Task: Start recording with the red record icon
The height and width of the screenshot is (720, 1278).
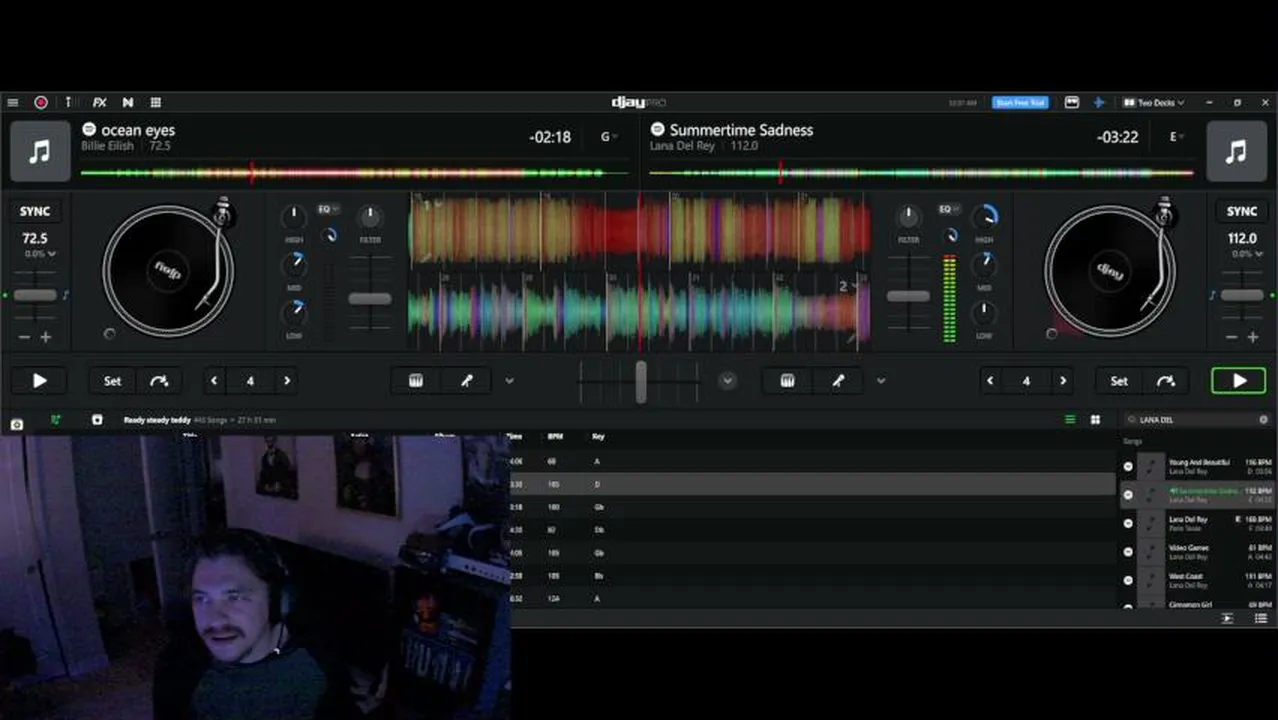Action: coord(41,102)
